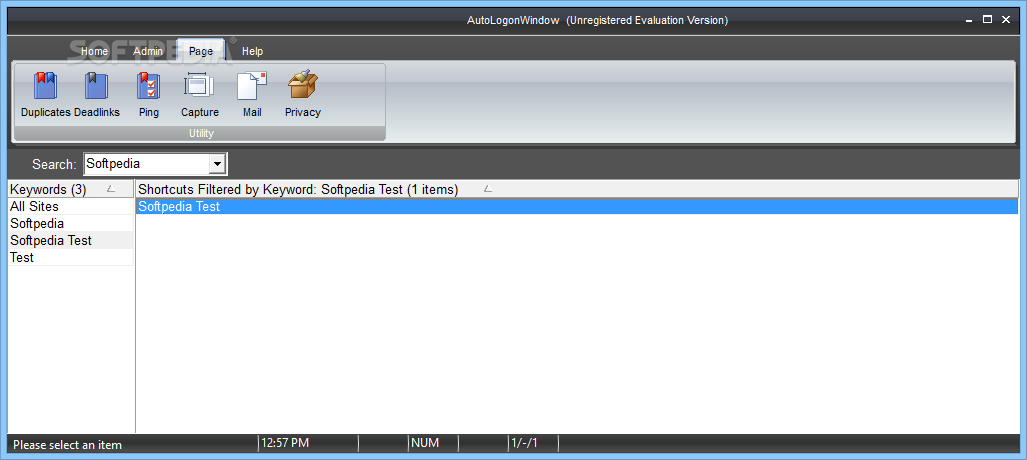
Task: Click the Please select an item status message
Action: tap(67, 445)
